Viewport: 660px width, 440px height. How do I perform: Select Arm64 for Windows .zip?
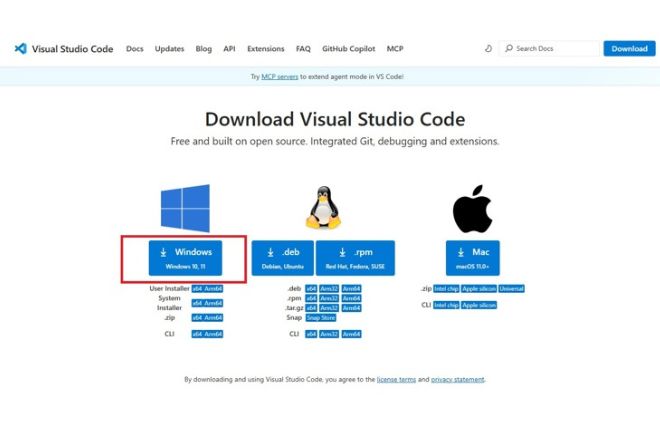213,317
